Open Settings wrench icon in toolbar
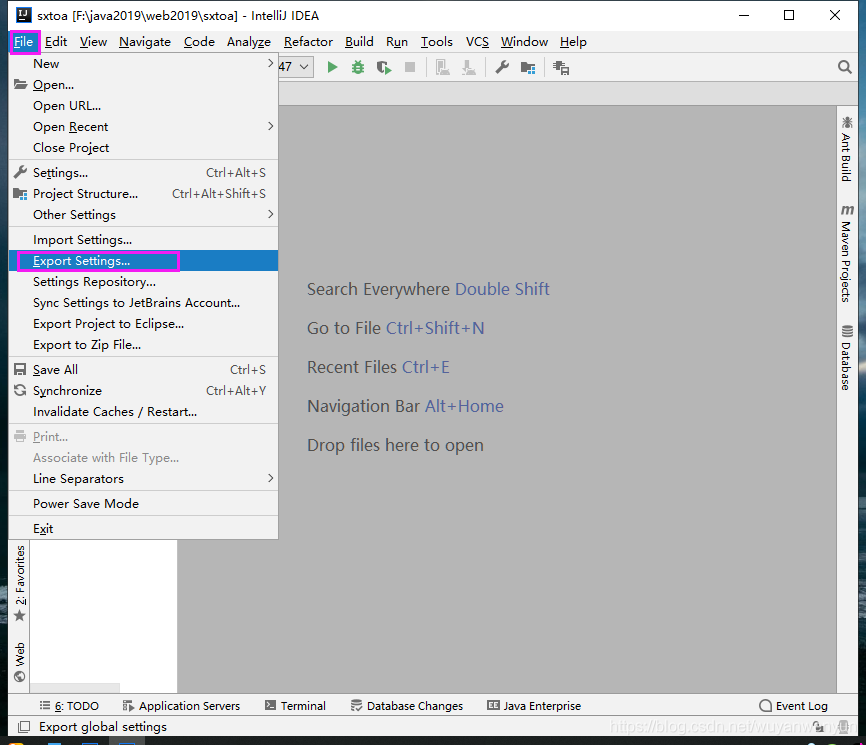Image resolution: width=866 pixels, height=745 pixels. coord(501,67)
